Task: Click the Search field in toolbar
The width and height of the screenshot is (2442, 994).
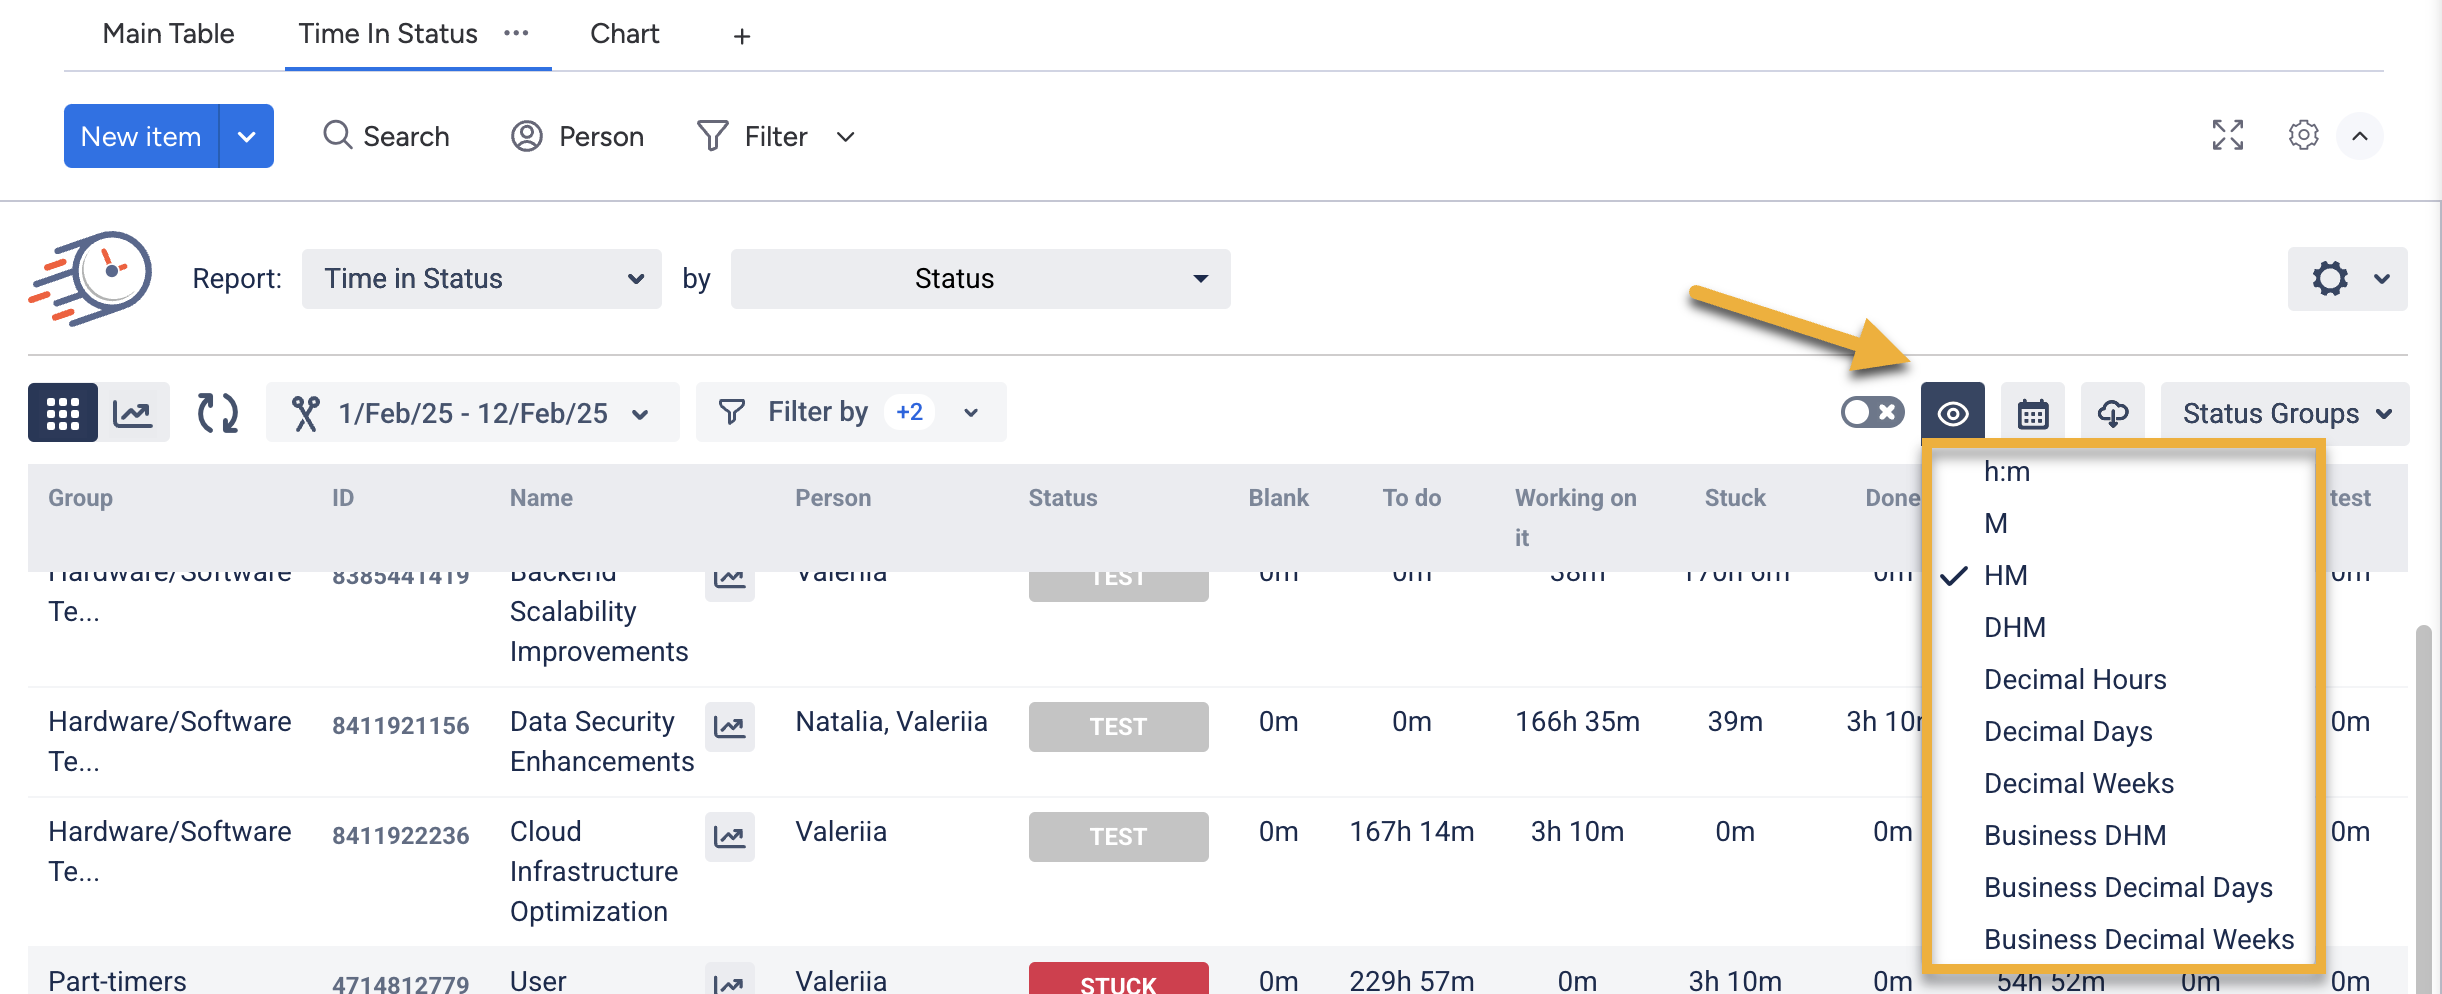Action: point(386,136)
